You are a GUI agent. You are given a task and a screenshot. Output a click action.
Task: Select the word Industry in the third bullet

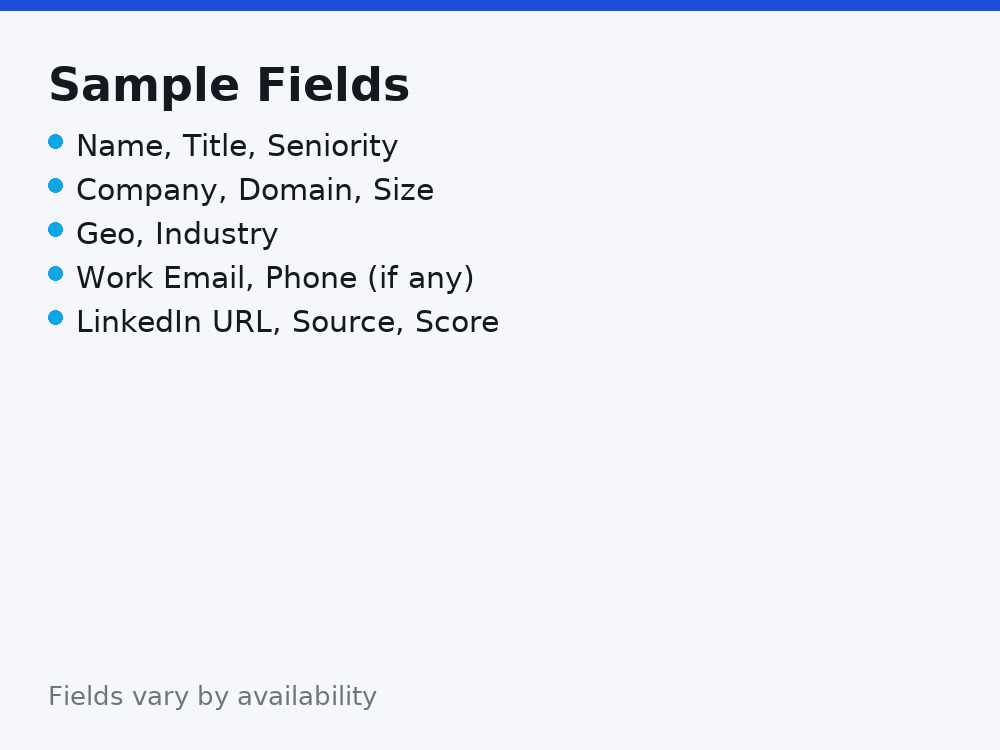coord(217,235)
